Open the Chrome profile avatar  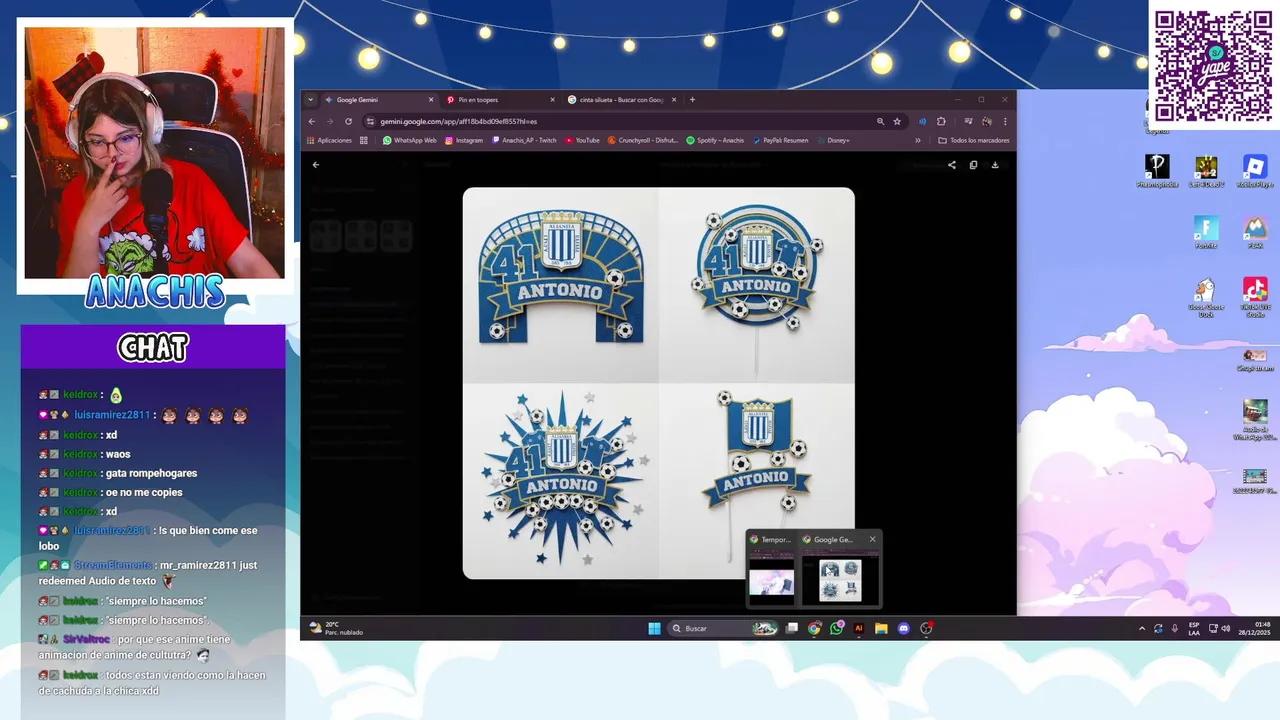pos(986,121)
